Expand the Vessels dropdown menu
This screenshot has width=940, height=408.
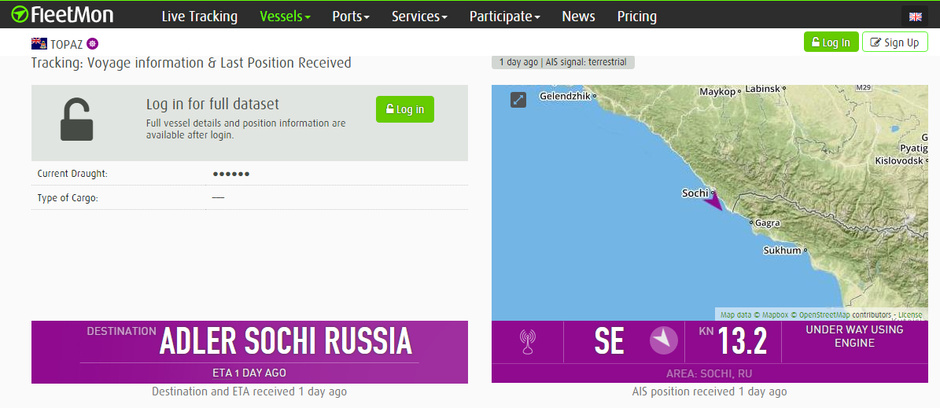pos(285,16)
